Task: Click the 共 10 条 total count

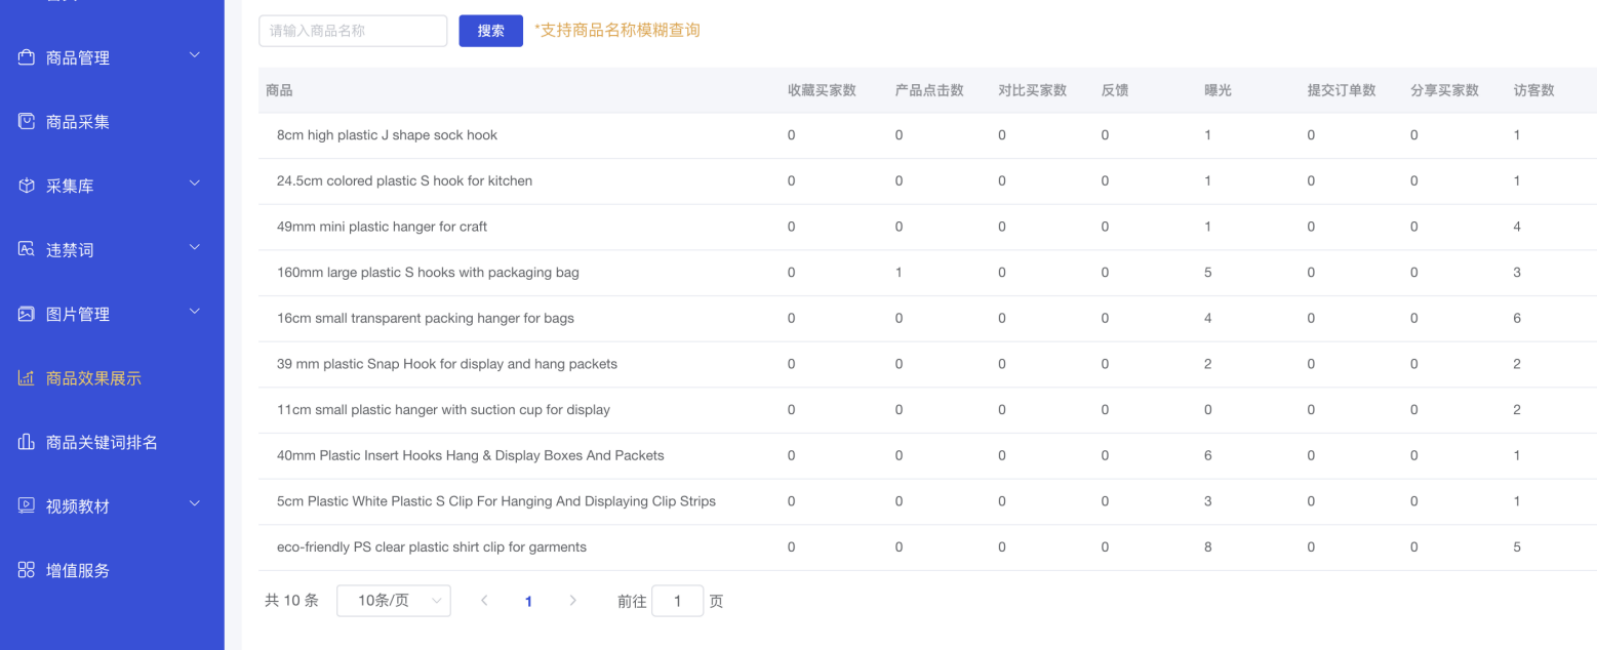Action: click(291, 600)
